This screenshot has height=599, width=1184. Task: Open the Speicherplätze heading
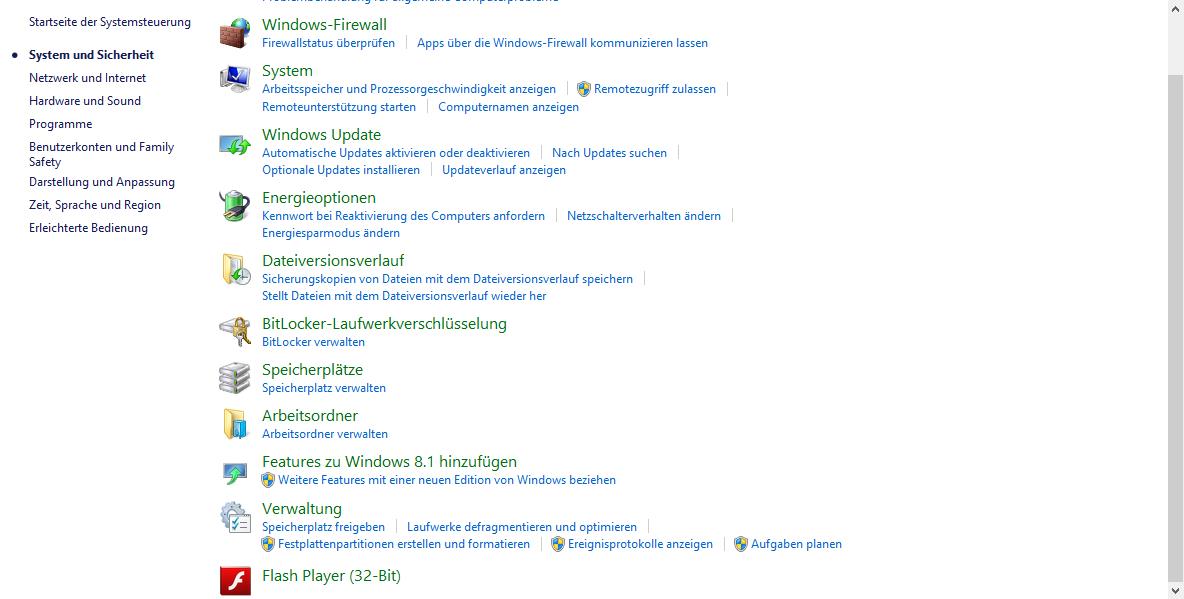313,370
